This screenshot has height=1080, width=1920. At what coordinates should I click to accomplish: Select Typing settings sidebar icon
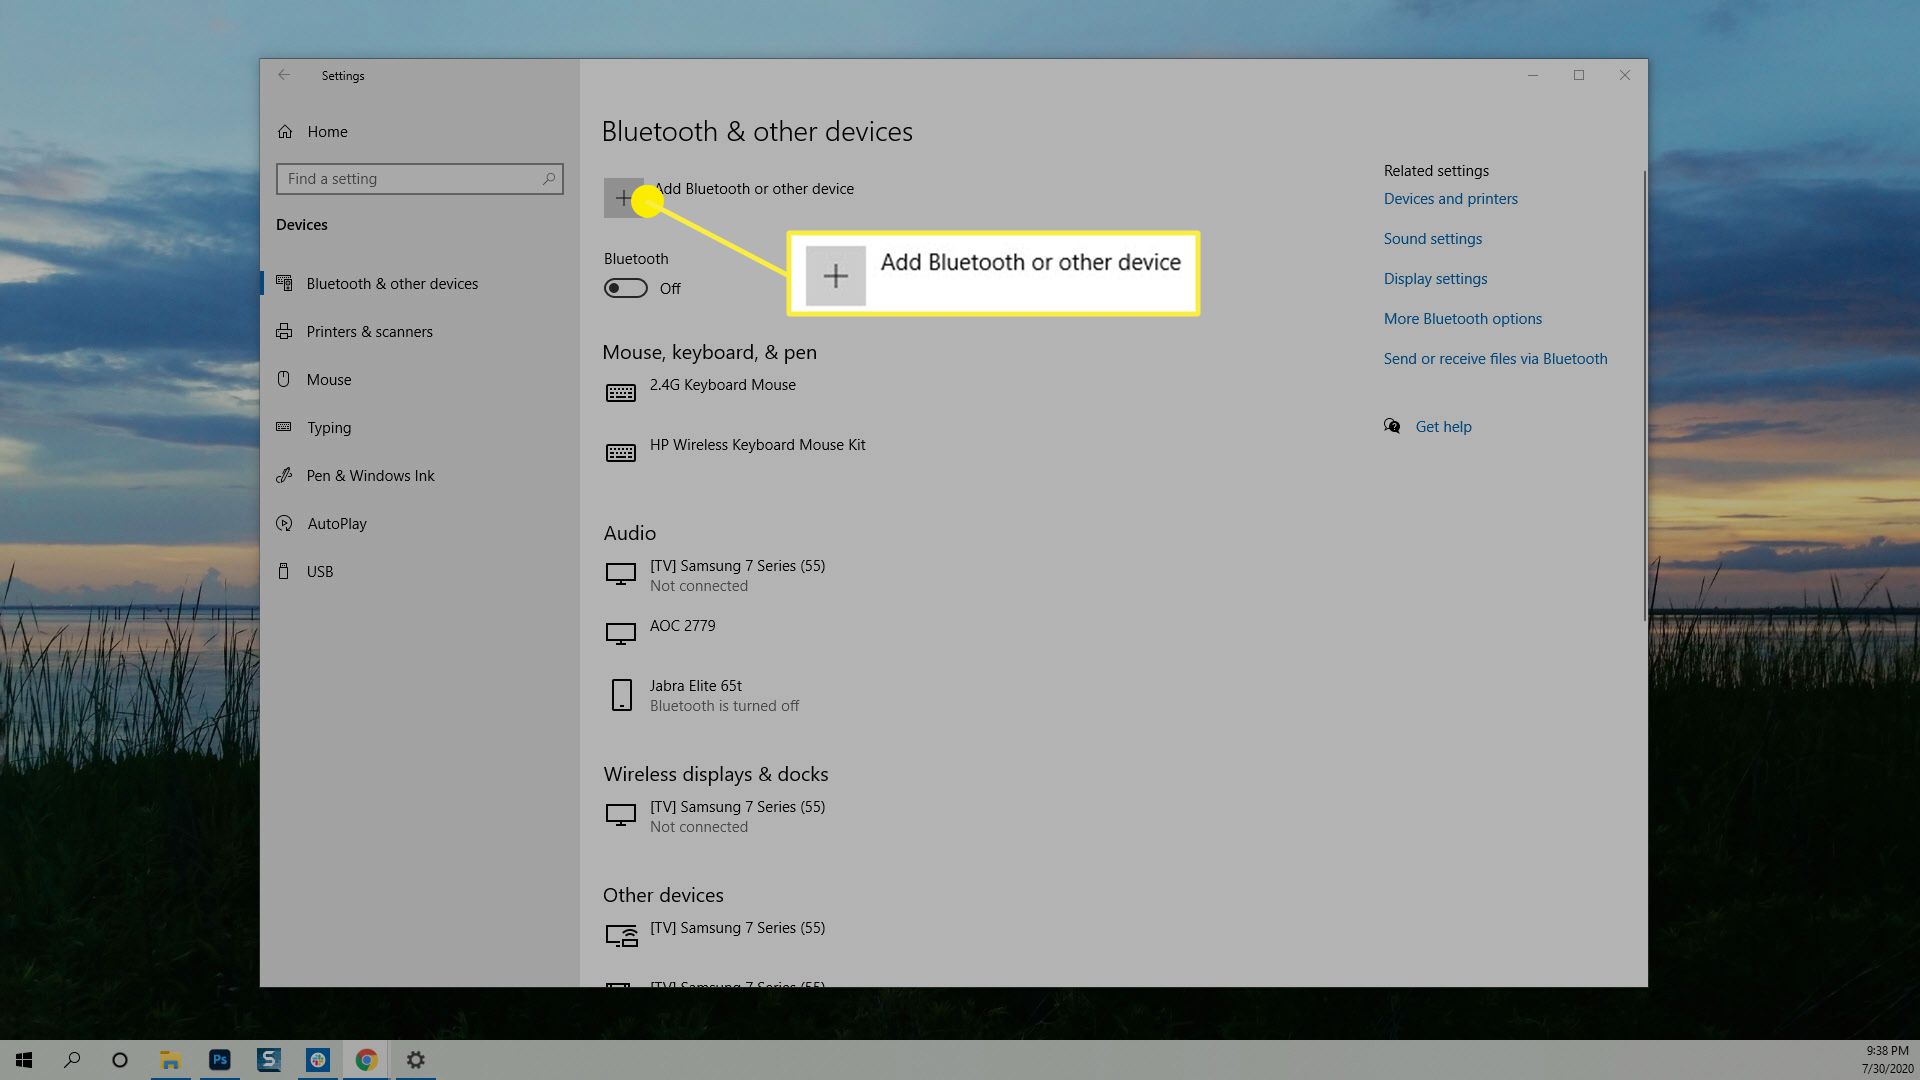285,426
